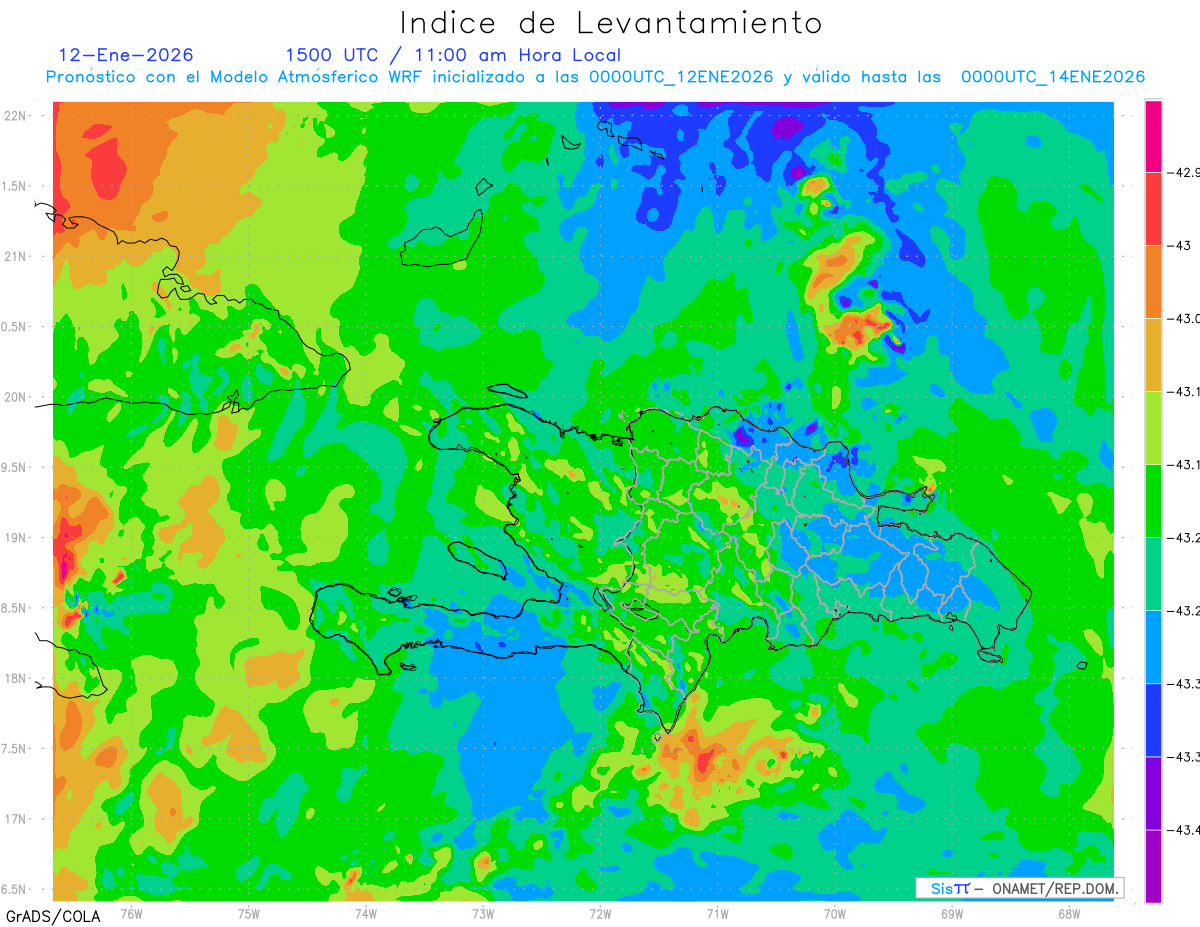Click the '22N' latitude label

pyautogui.click(x=17, y=115)
